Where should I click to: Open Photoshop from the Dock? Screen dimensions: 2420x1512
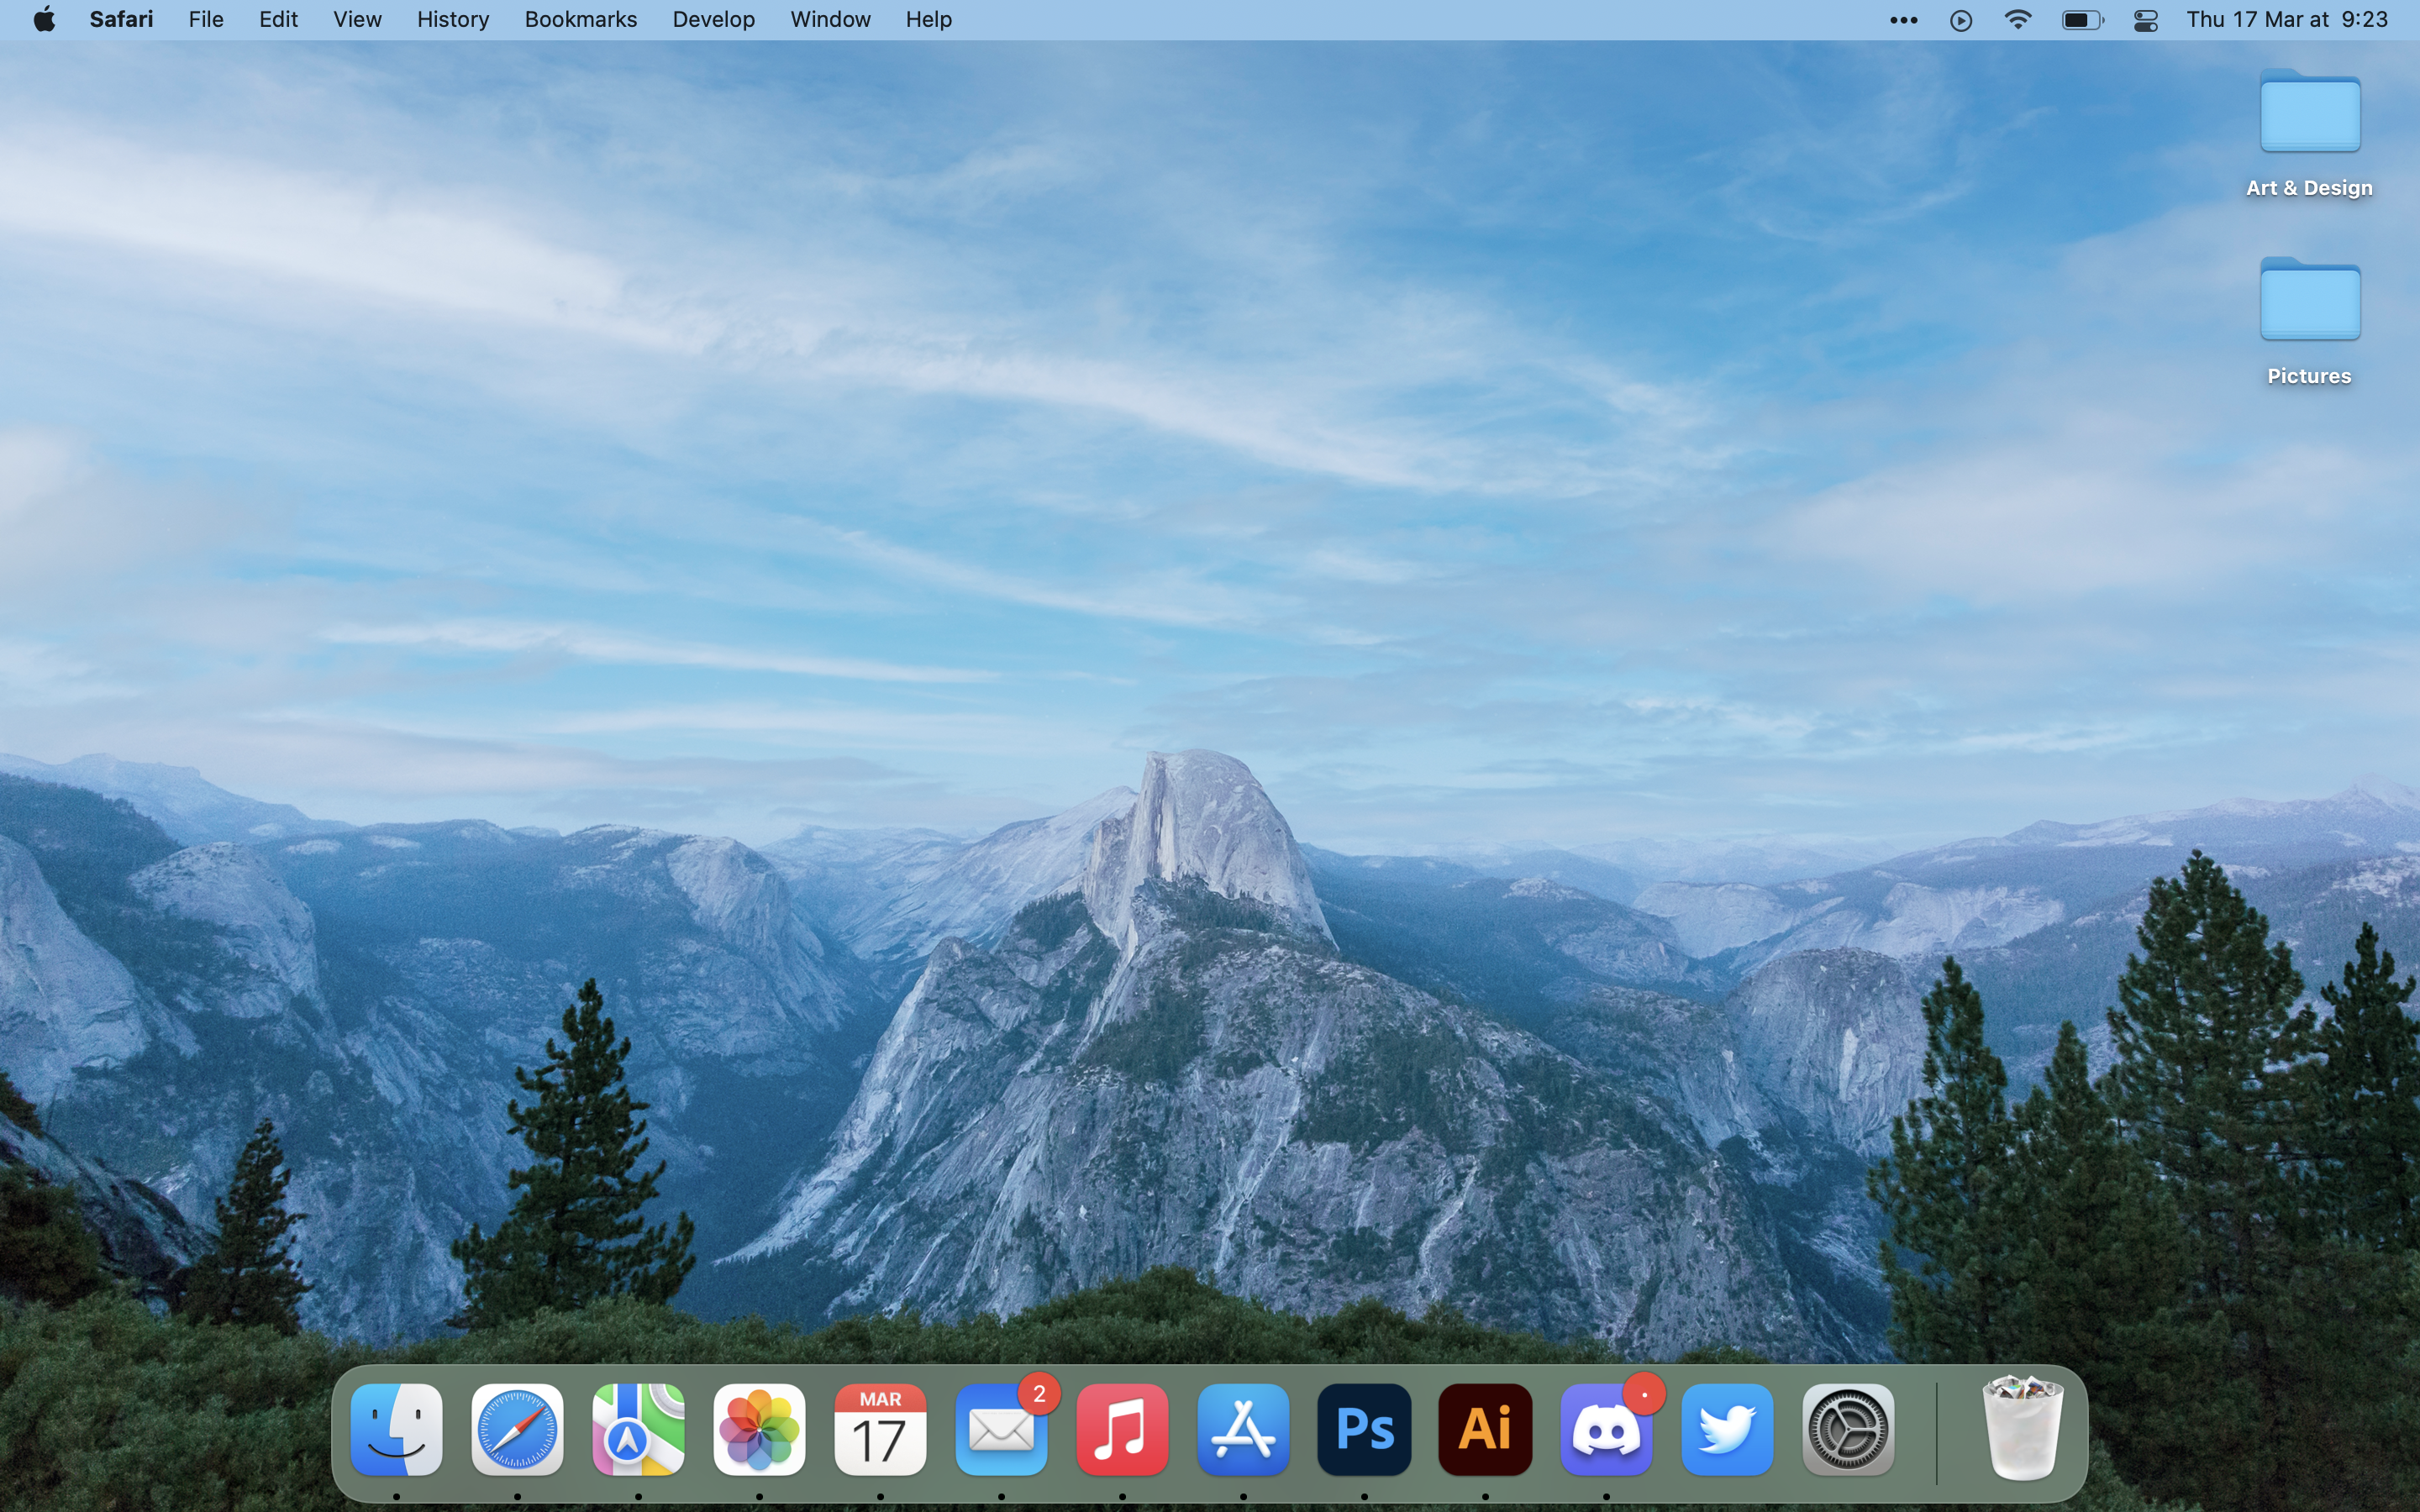click(x=1362, y=1428)
